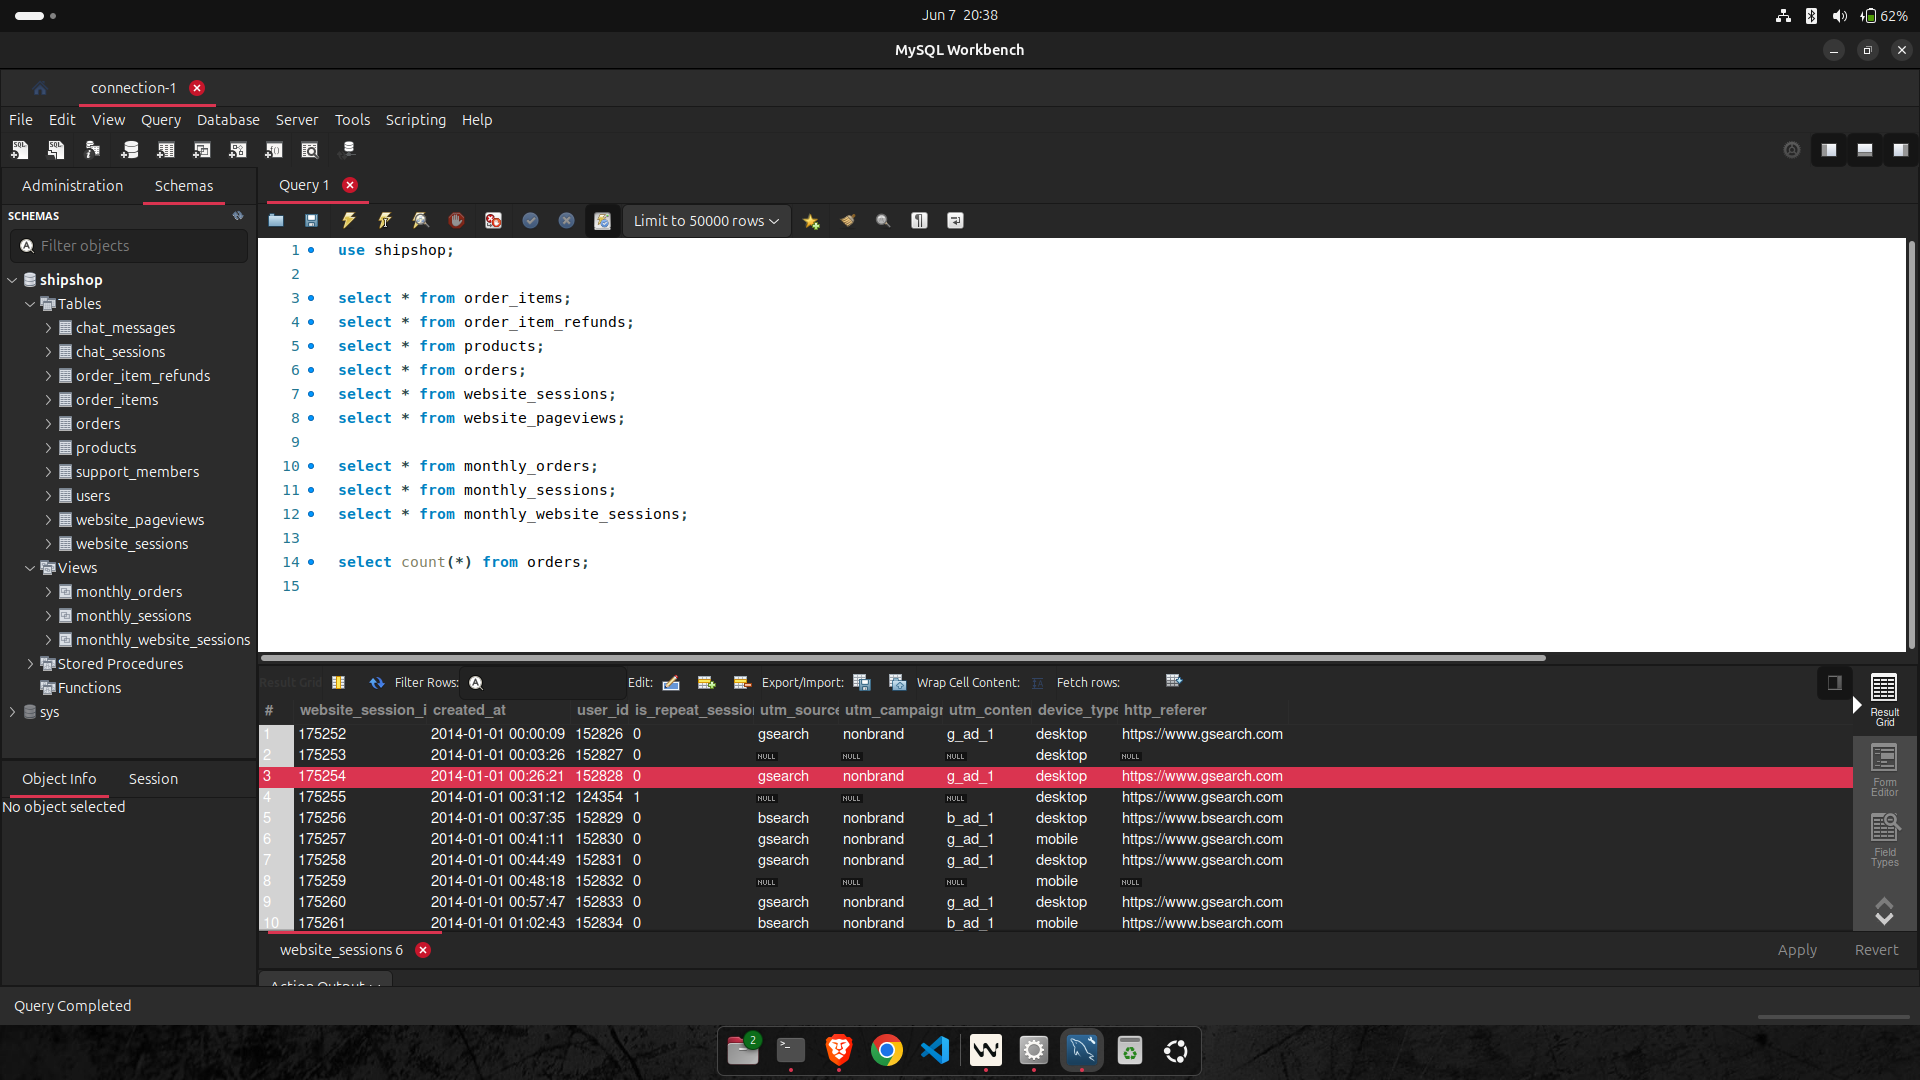The height and width of the screenshot is (1080, 1920).
Task: Open Field Types panel
Action: (1884, 840)
